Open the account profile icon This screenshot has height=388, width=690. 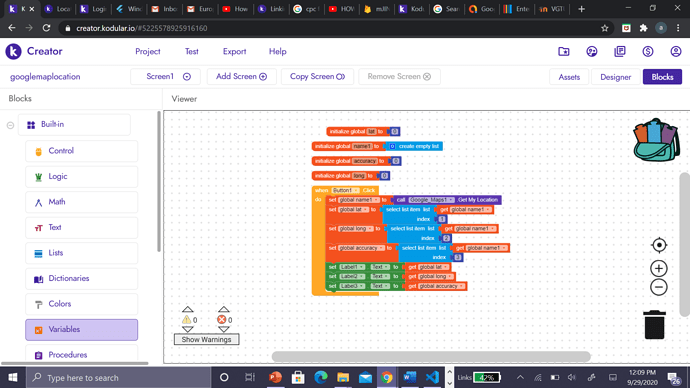[x=675, y=51]
